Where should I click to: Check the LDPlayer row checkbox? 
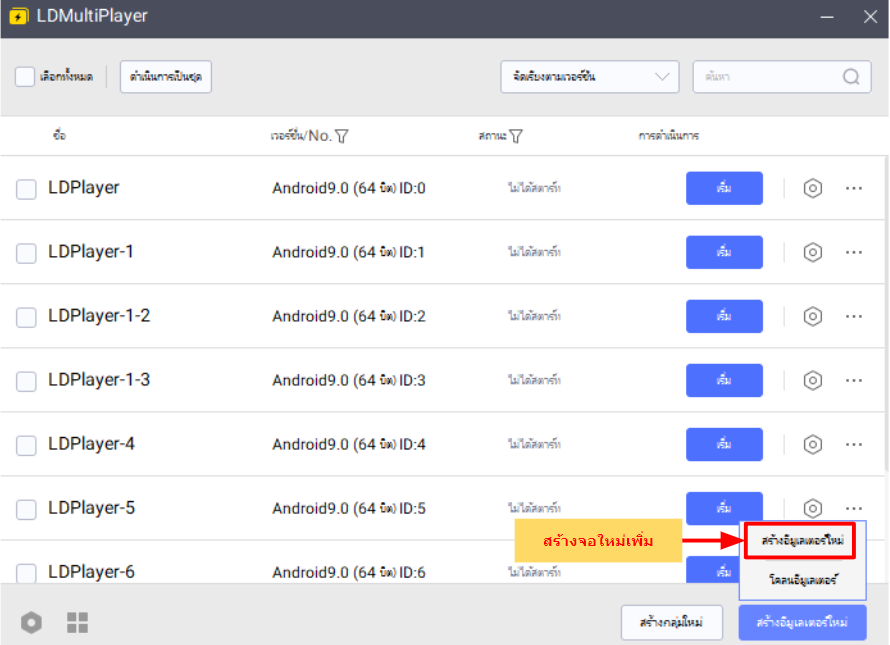26,189
